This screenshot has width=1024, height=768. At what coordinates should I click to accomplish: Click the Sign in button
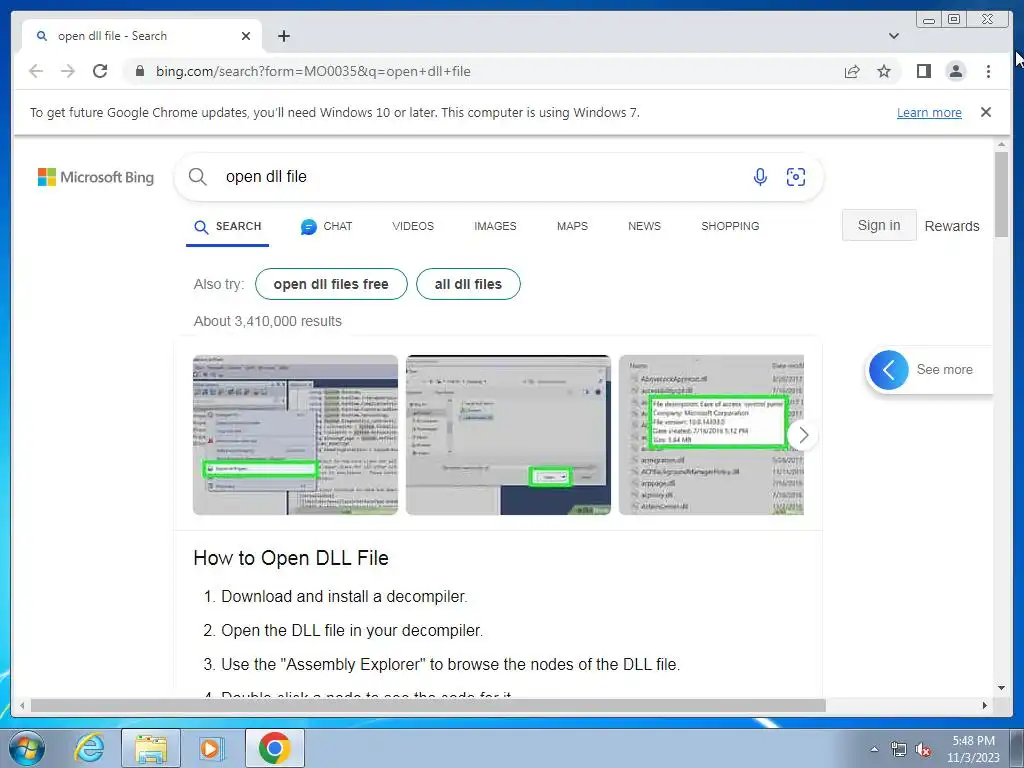878,225
